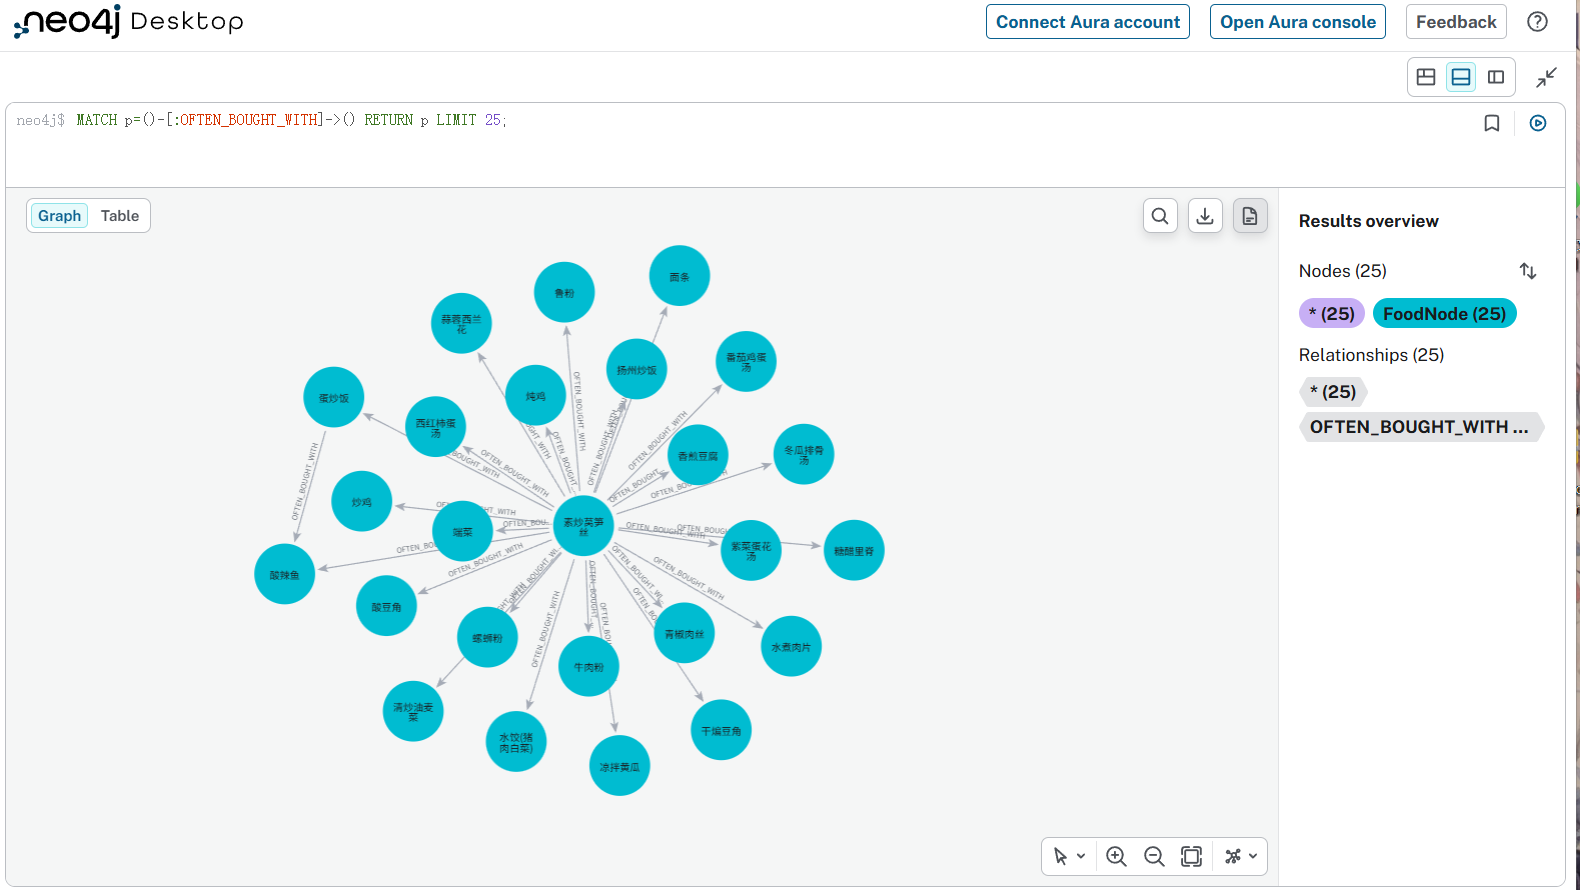Select the central 素炒莴笋丝 node
This screenshot has height=890, width=1580.
(583, 526)
